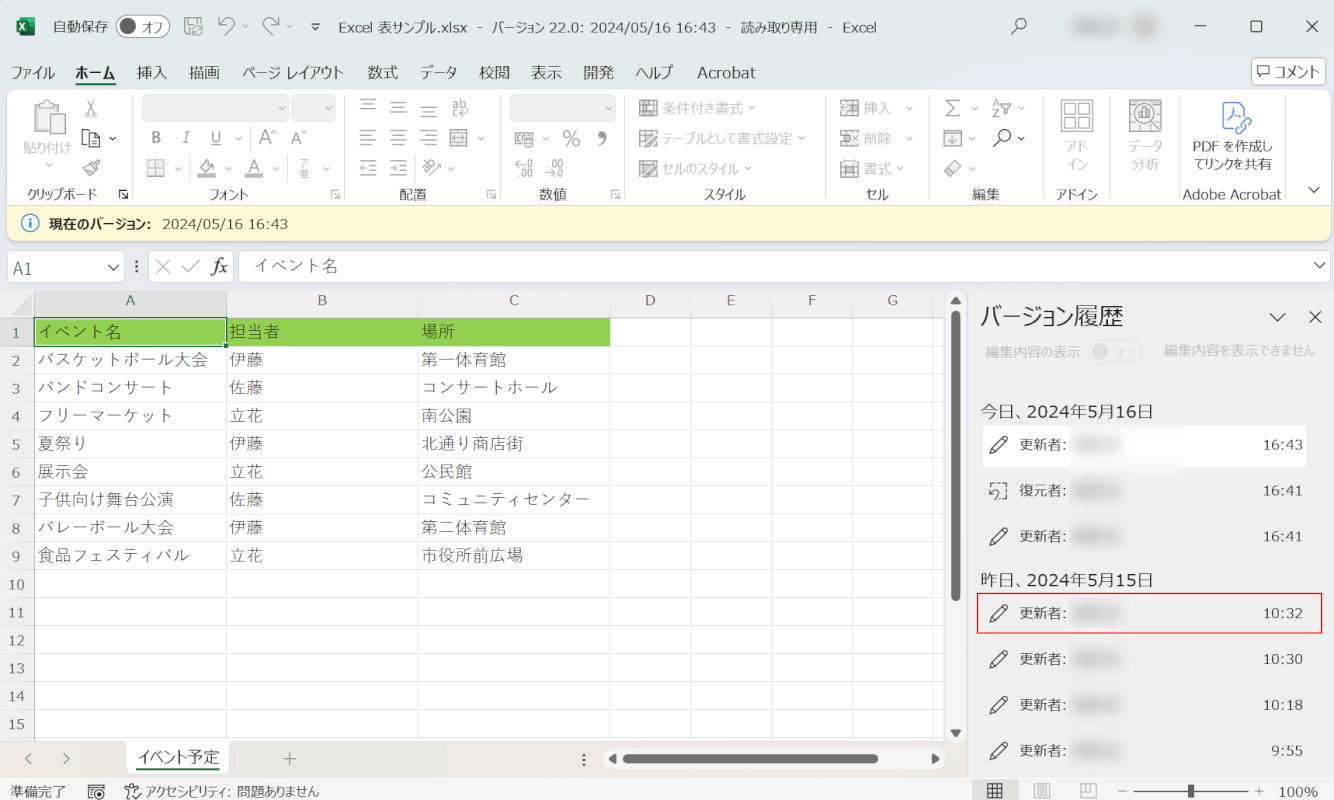Select the 16:41 restored version entry
This screenshot has width=1334, height=800.
1144,490
